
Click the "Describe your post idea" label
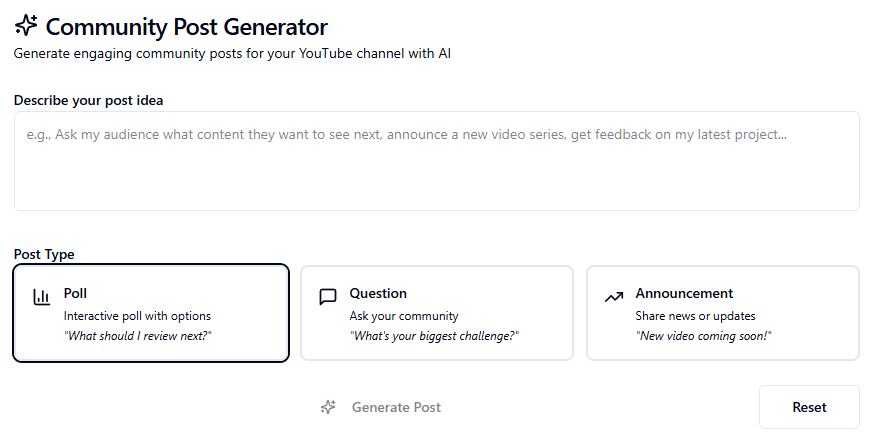tap(88, 100)
